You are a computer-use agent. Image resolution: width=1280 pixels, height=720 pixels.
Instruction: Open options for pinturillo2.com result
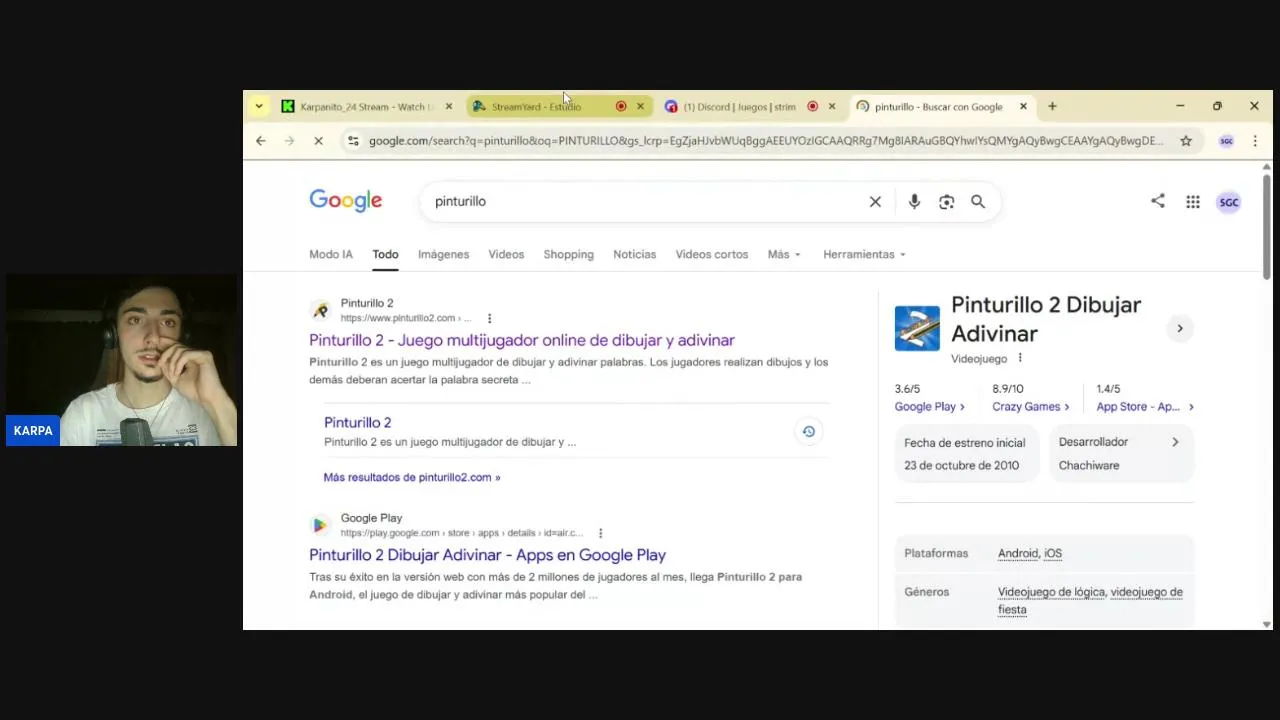490,318
